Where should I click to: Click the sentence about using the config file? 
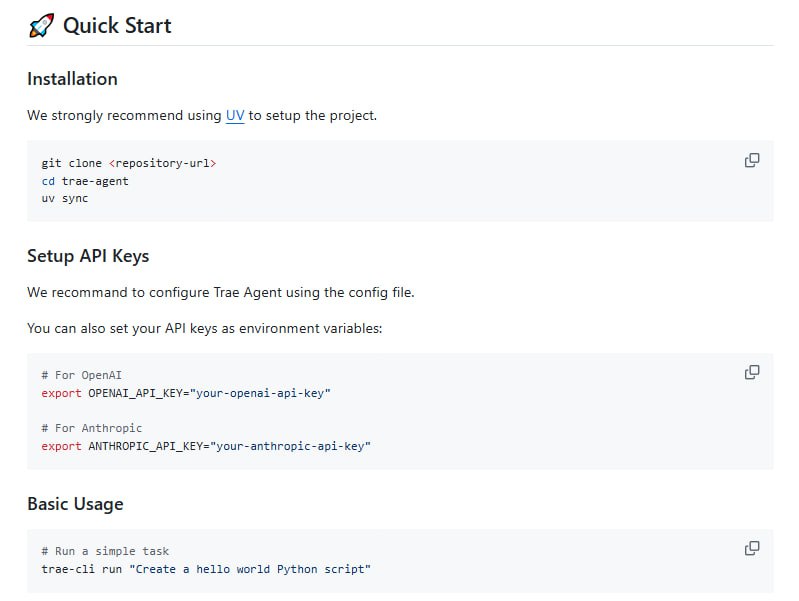tap(220, 292)
